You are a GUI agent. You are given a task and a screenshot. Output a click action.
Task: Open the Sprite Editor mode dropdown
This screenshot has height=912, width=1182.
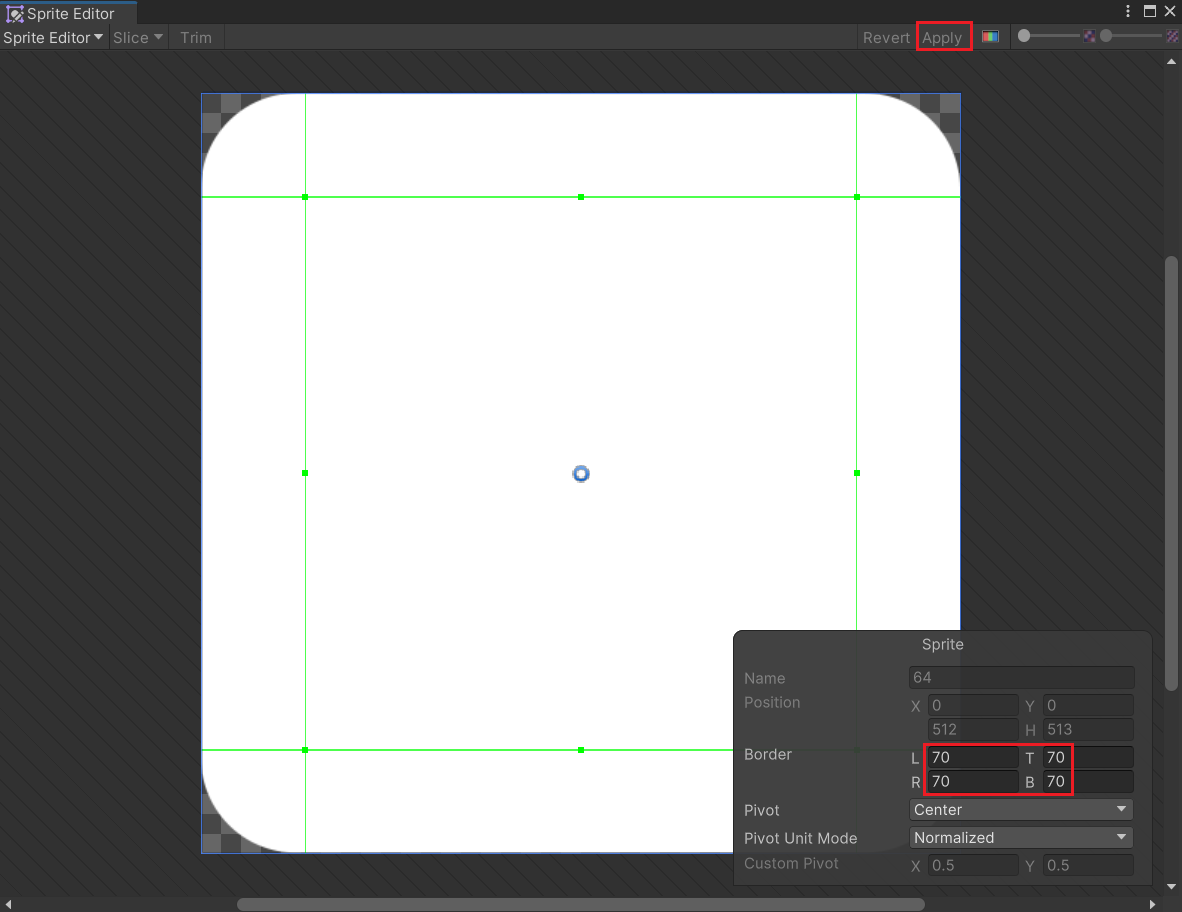coord(53,38)
